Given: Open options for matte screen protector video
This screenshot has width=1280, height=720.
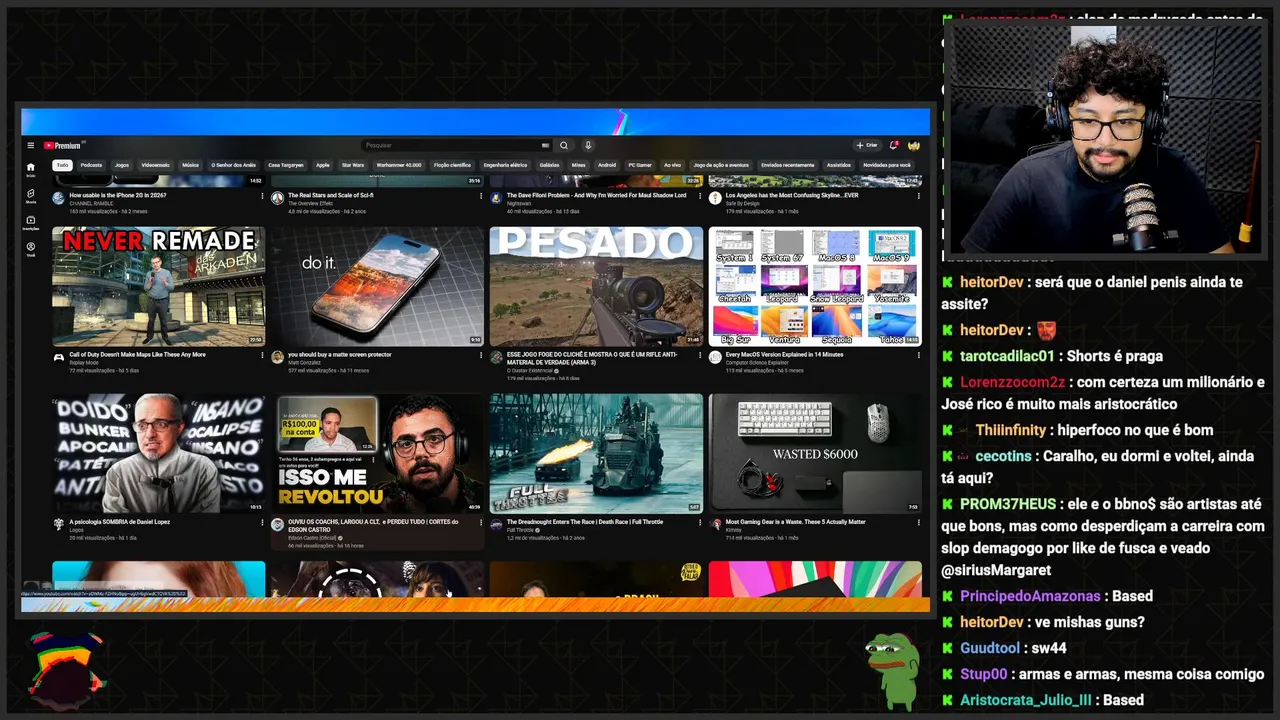Looking at the screenshot, I should (x=481, y=355).
